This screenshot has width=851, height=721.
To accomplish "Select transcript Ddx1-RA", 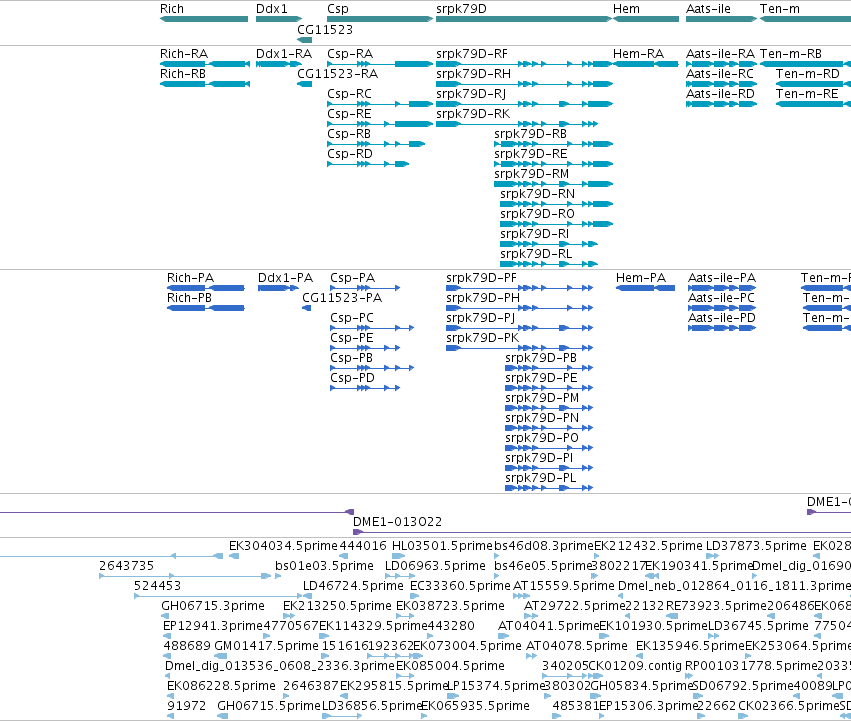I will (x=284, y=54).
